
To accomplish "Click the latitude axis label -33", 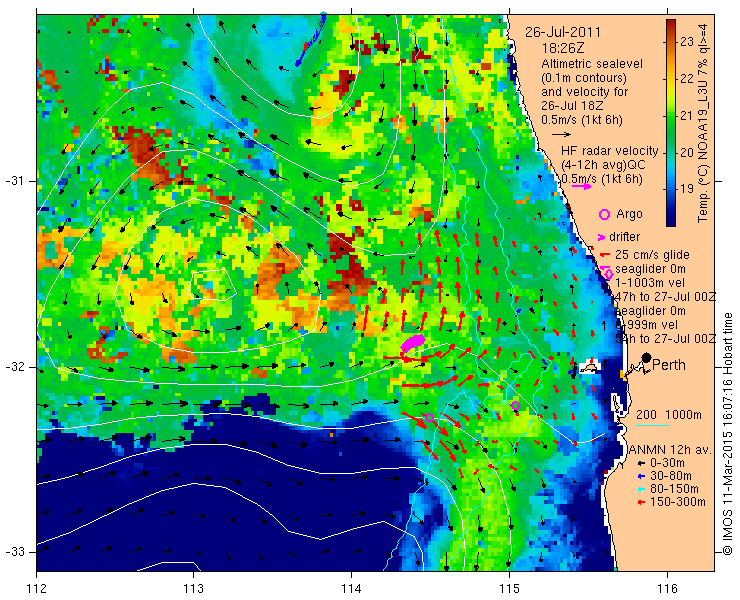I will pyautogui.click(x=14, y=552).
